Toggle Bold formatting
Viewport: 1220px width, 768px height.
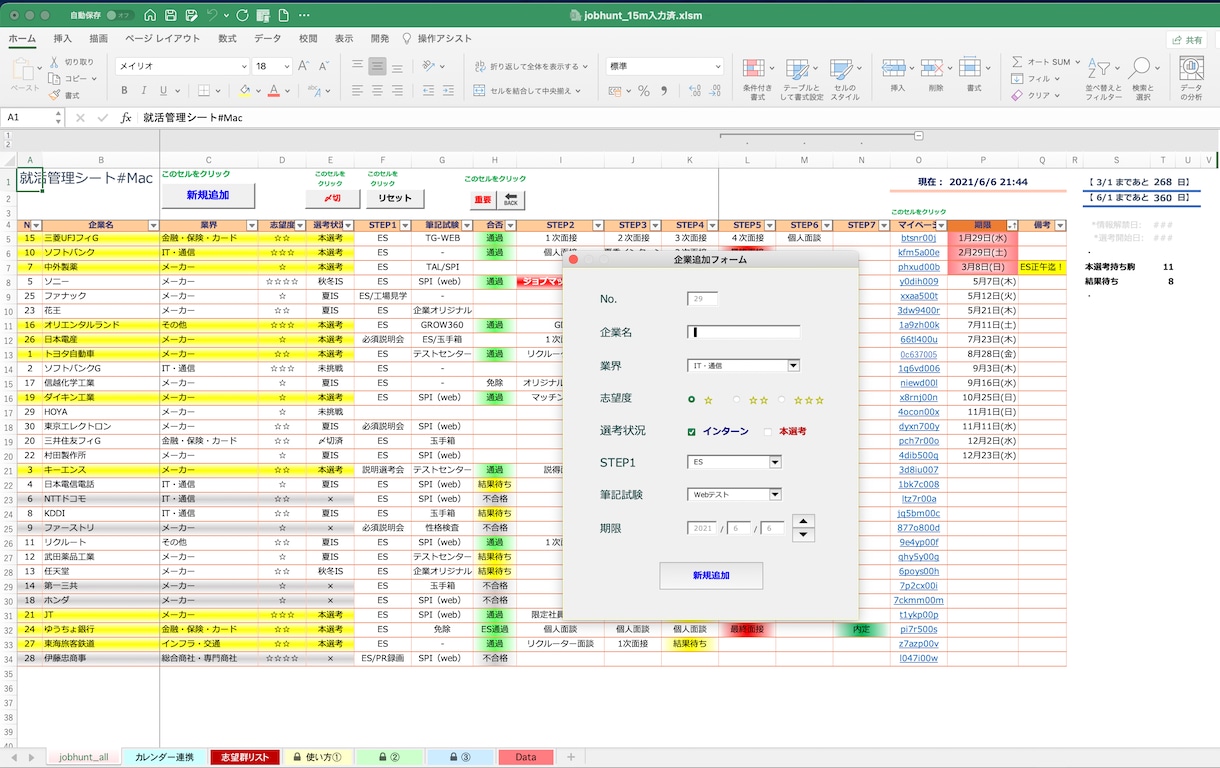[x=125, y=91]
